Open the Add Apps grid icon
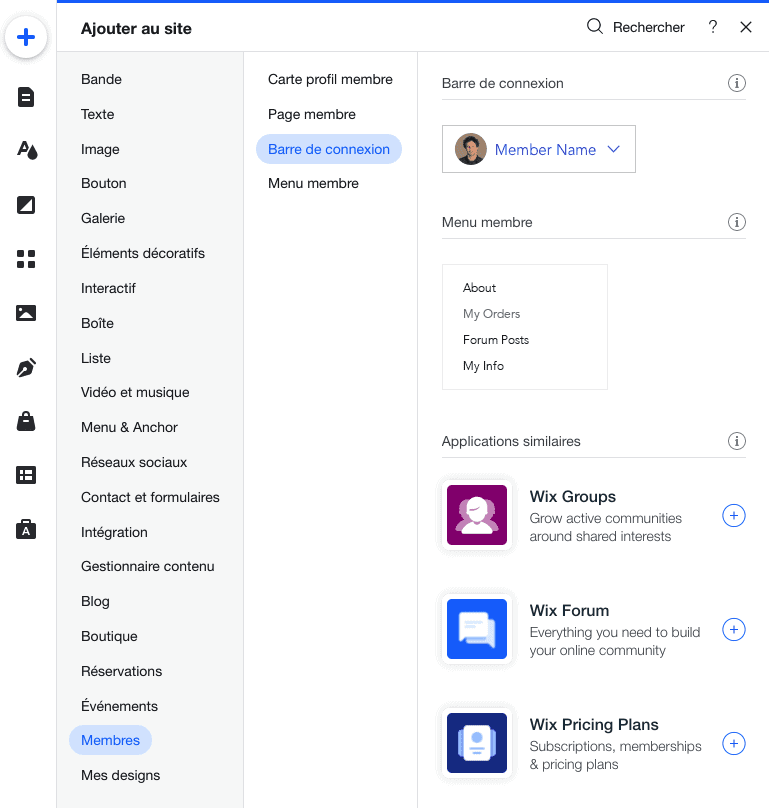 click(26, 259)
